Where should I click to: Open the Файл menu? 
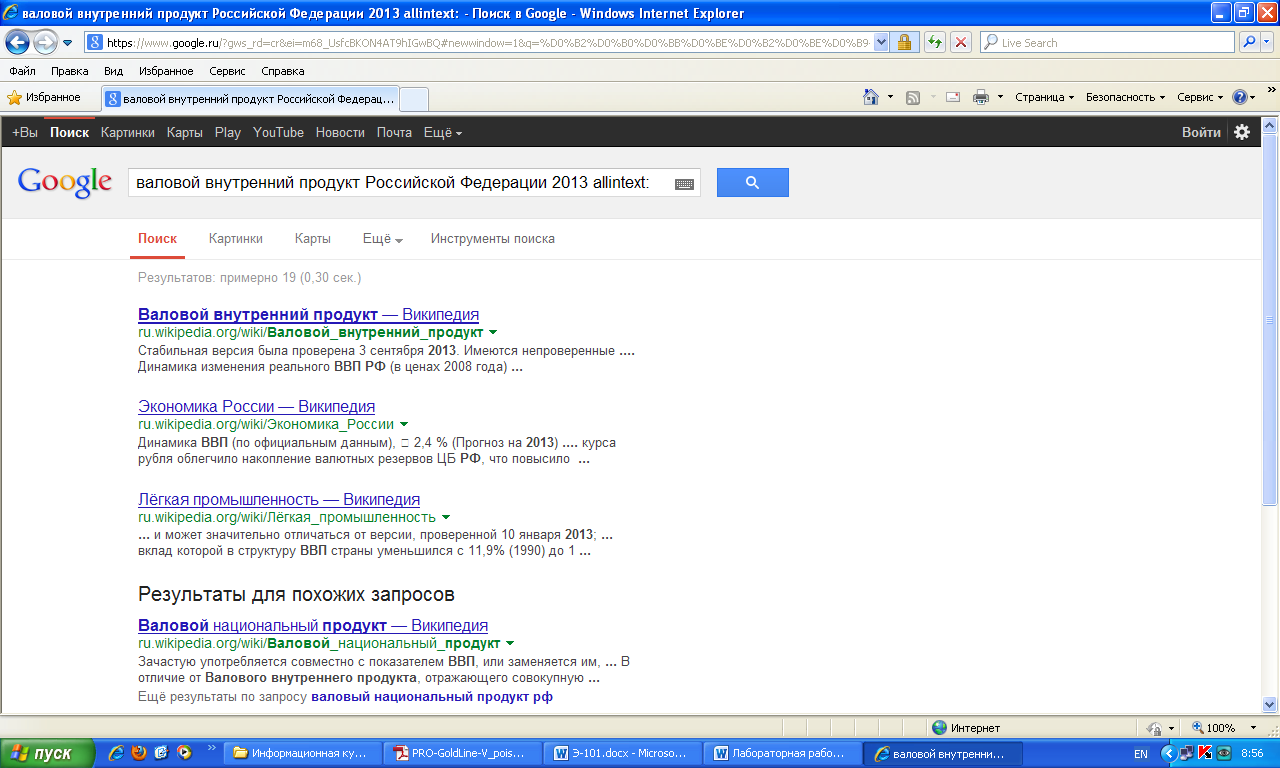click(23, 71)
